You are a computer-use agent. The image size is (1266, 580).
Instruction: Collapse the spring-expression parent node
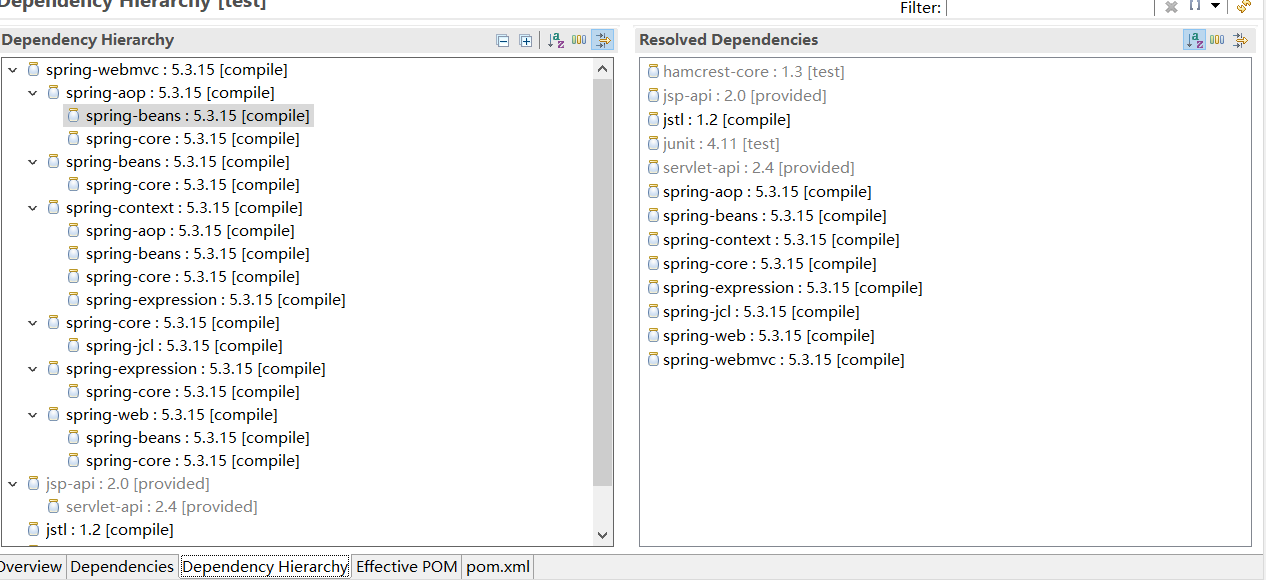click(32, 369)
